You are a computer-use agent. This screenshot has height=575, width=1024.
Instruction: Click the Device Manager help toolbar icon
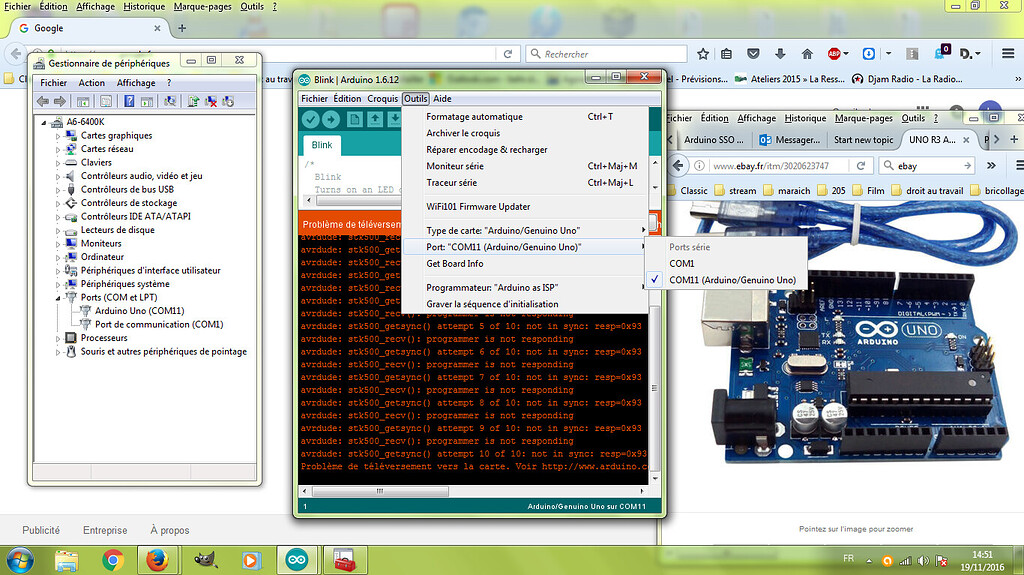pos(129,101)
